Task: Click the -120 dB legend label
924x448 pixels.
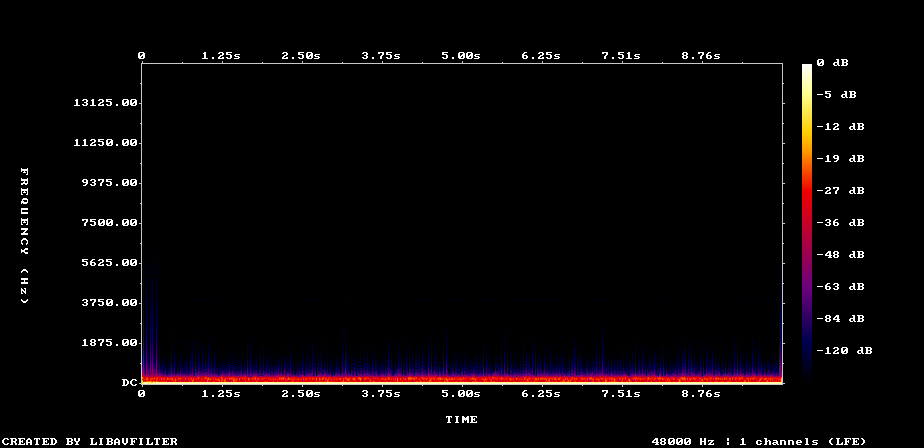Action: click(844, 351)
